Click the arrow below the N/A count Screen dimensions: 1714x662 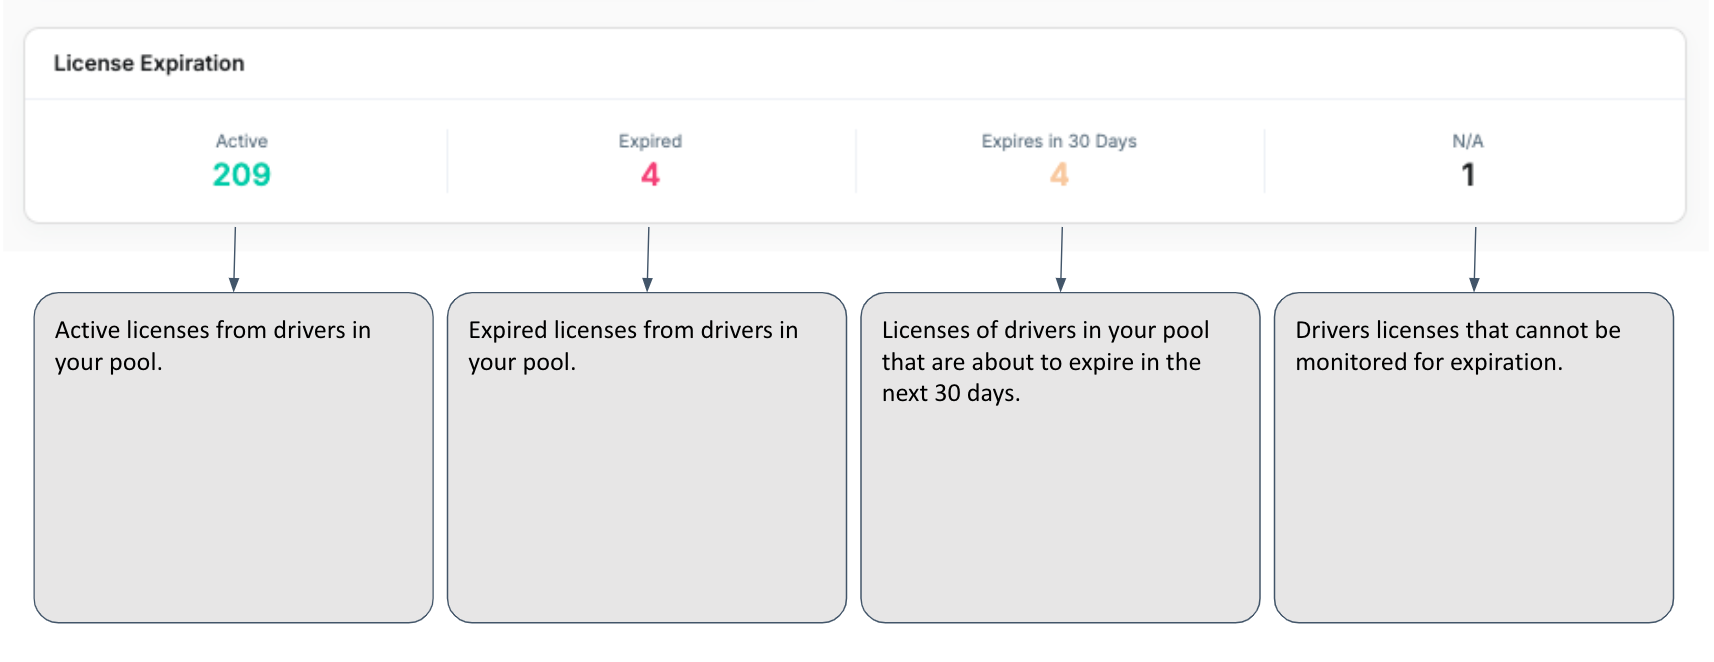pyautogui.click(x=1475, y=259)
